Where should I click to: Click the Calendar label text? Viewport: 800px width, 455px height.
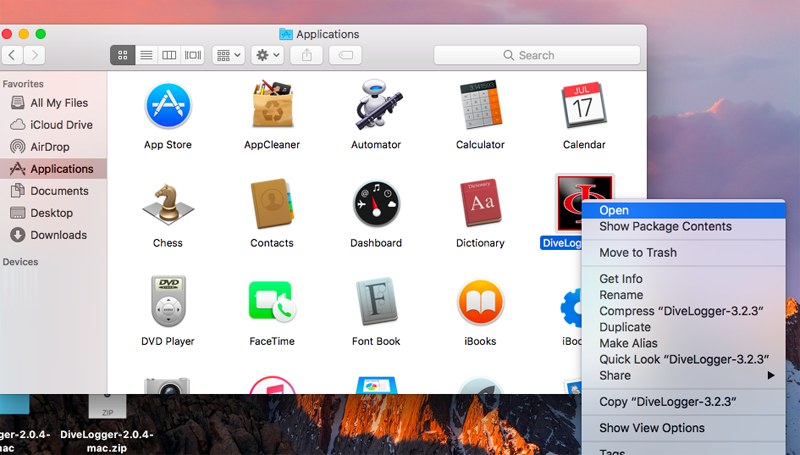click(x=584, y=145)
